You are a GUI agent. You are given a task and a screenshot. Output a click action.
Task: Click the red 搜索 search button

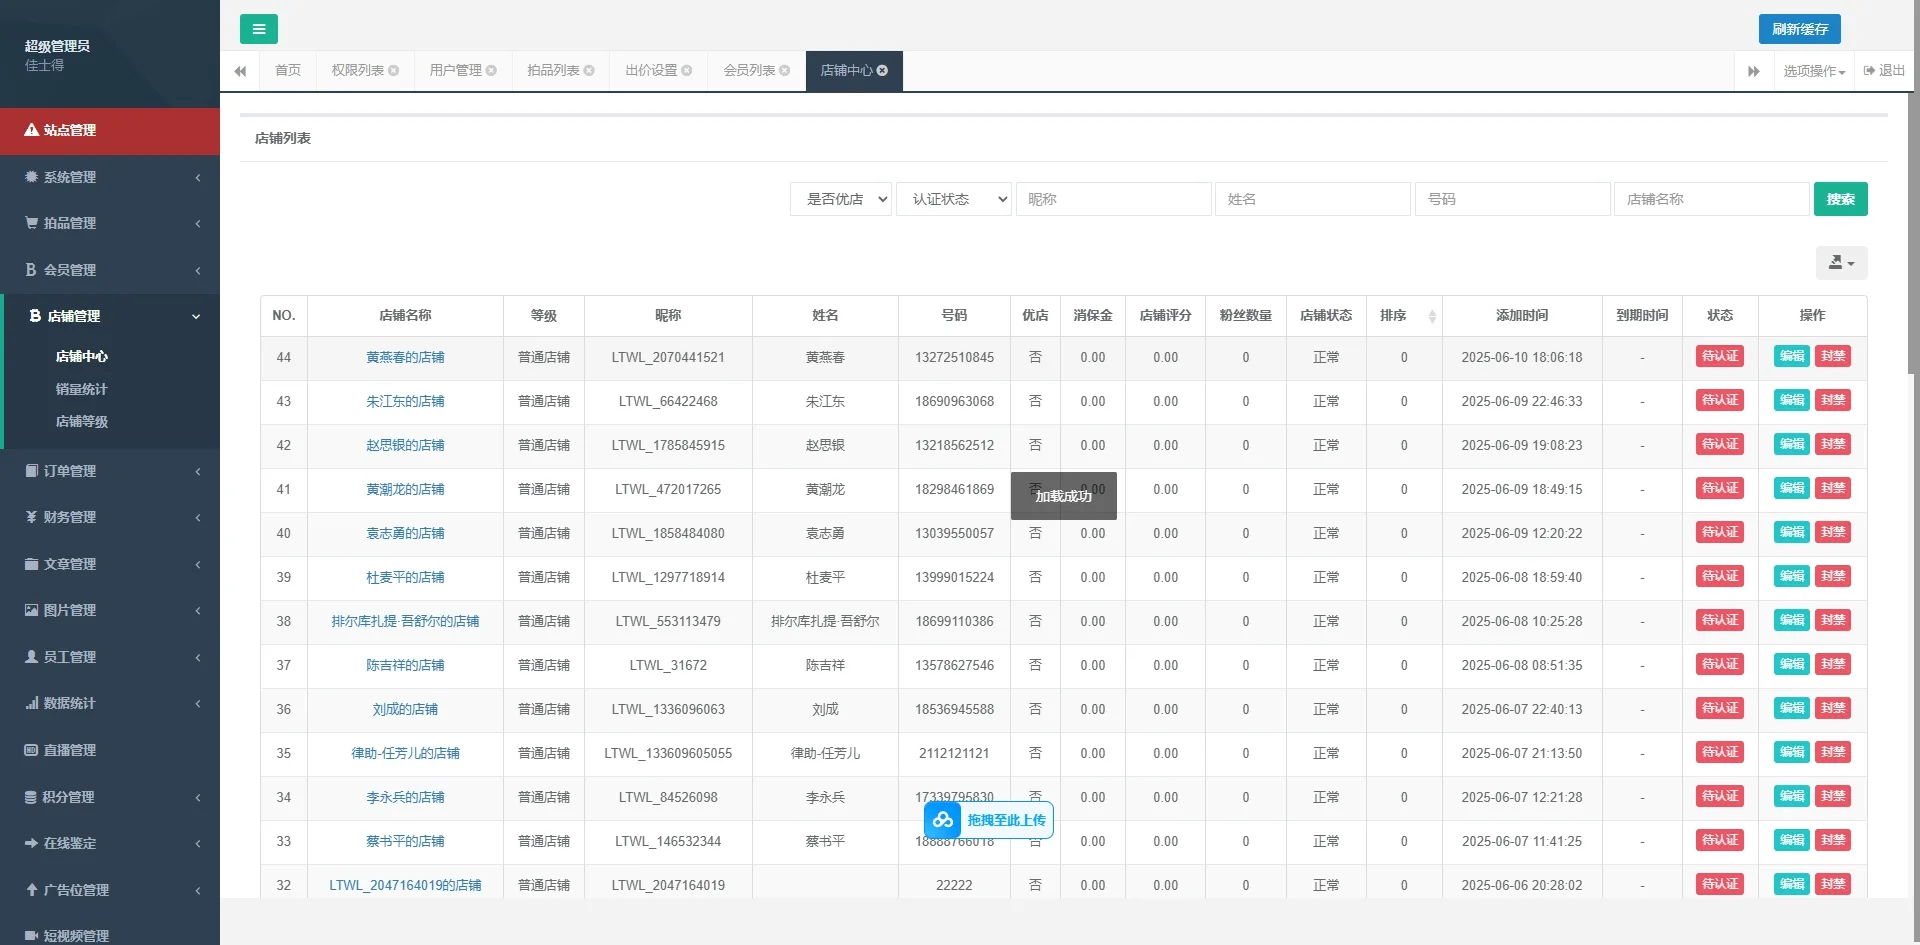point(1840,199)
